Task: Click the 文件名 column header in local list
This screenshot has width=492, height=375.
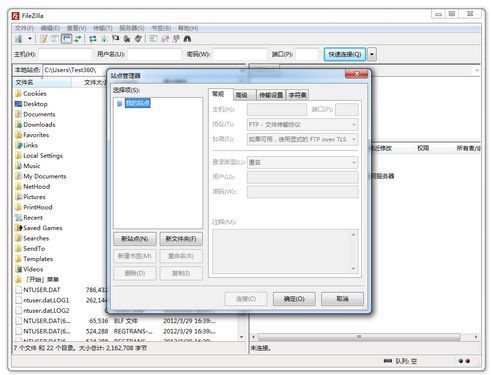Action: click(42, 82)
